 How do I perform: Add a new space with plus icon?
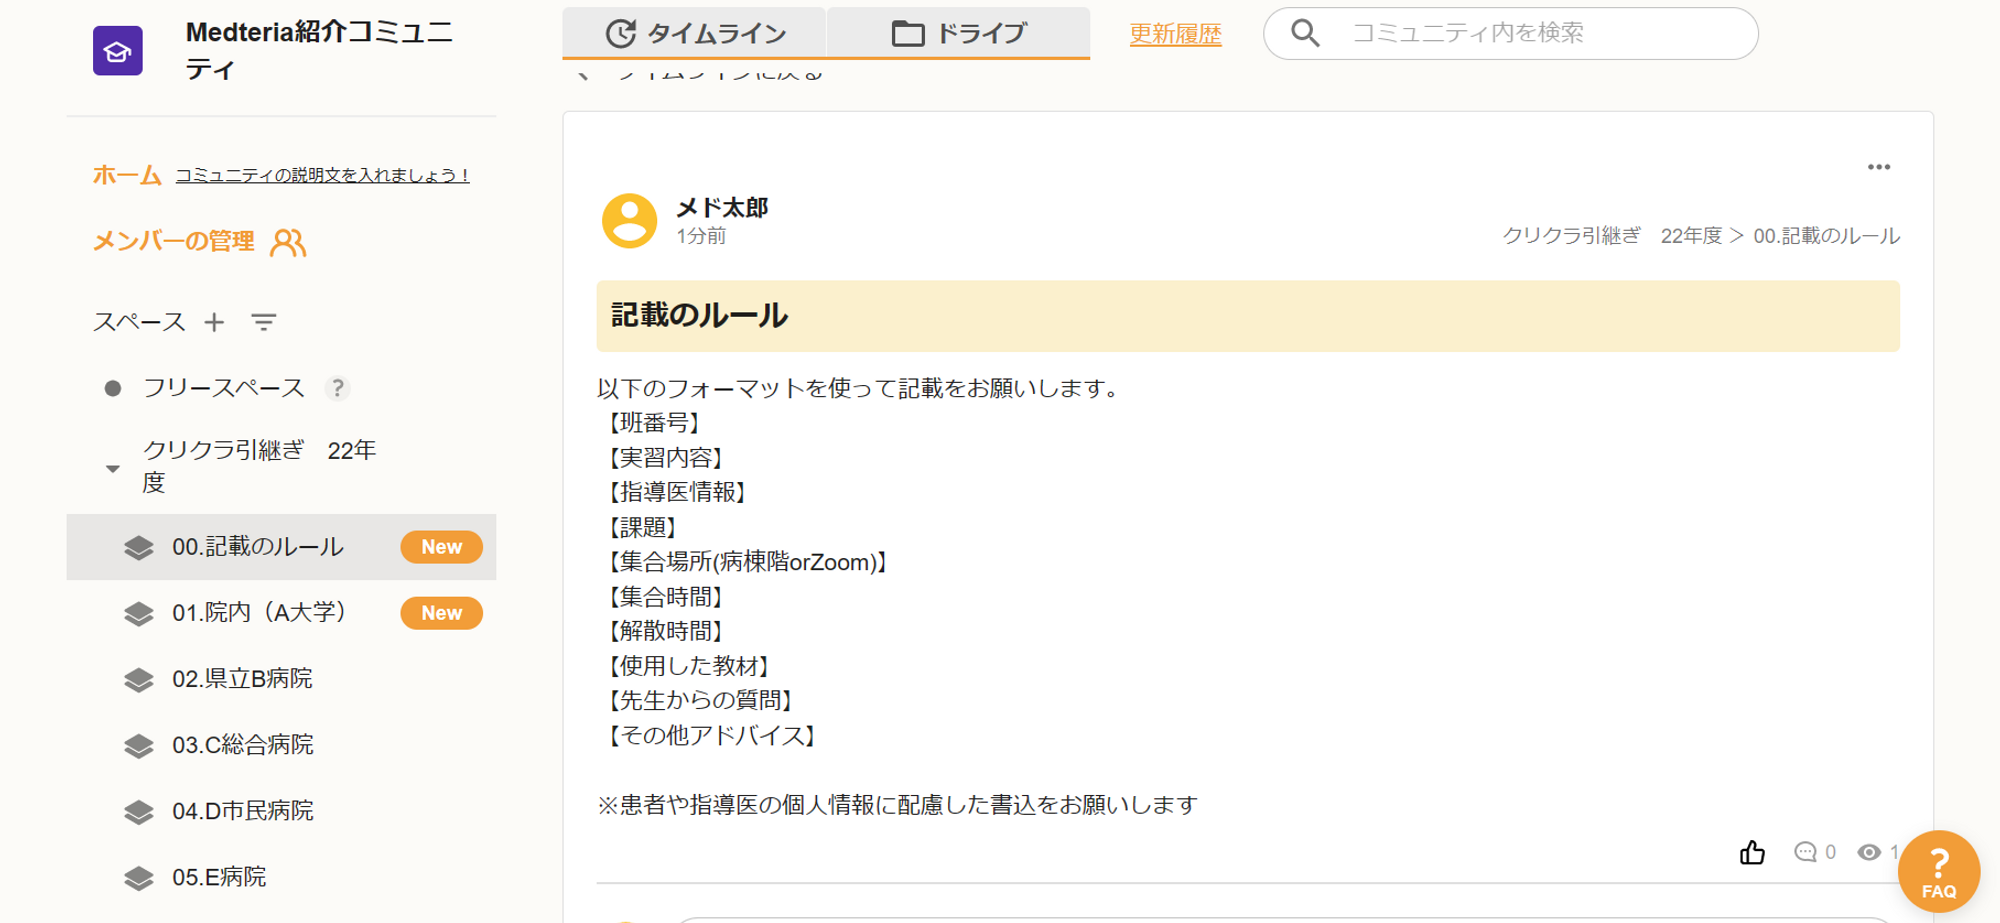click(214, 322)
